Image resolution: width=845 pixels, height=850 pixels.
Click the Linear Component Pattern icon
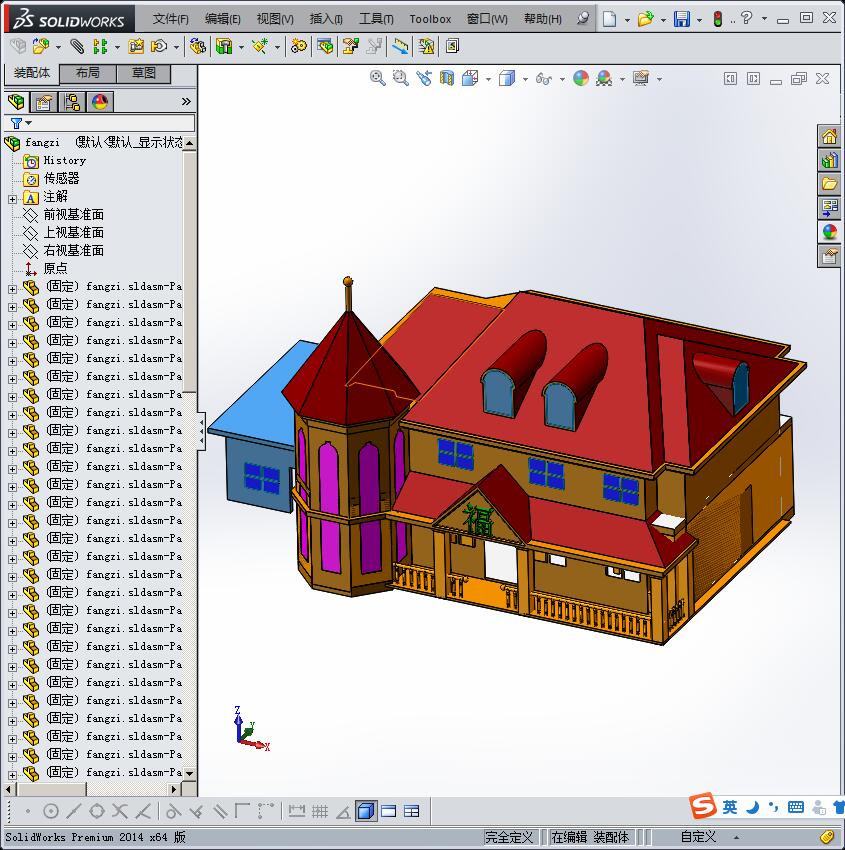pos(100,47)
